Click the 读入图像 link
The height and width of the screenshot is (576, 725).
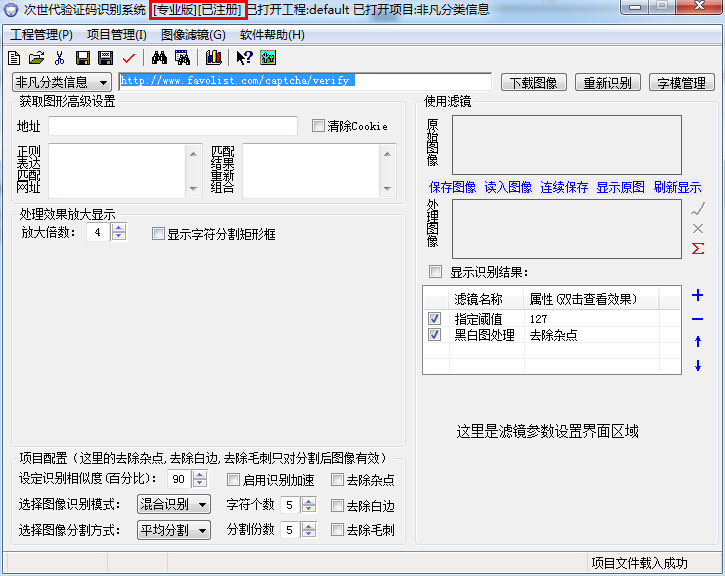(x=508, y=187)
